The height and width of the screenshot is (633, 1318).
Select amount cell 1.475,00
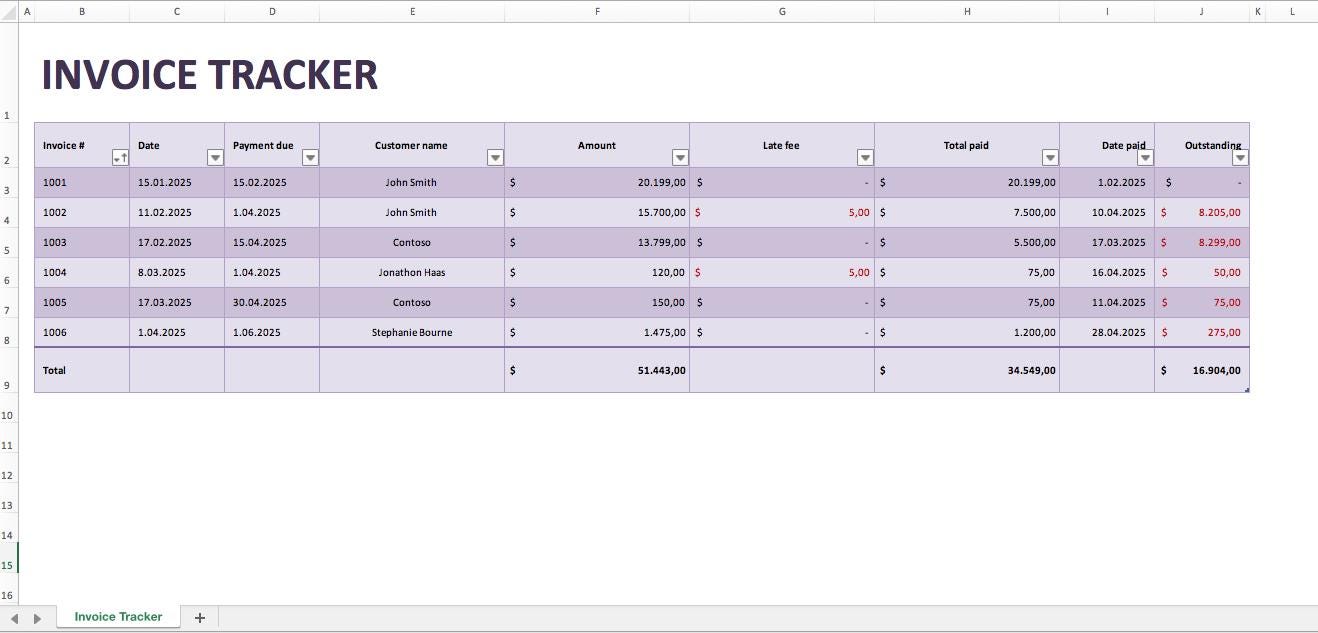pyautogui.click(x=597, y=333)
